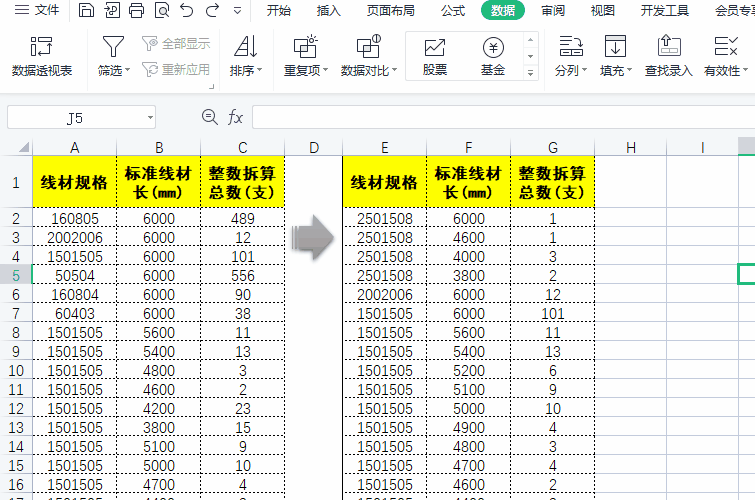Select column A header
This screenshot has width=755, height=500.
(75, 147)
